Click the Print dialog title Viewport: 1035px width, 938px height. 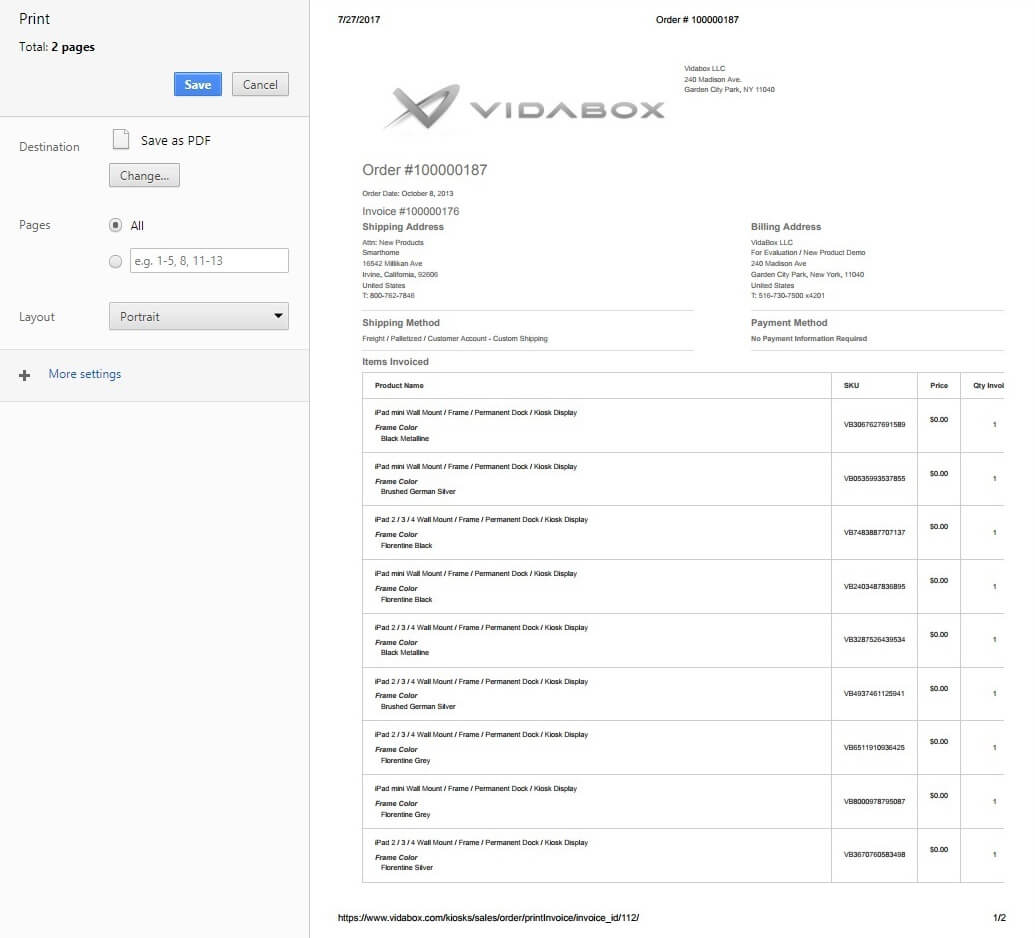point(34,18)
